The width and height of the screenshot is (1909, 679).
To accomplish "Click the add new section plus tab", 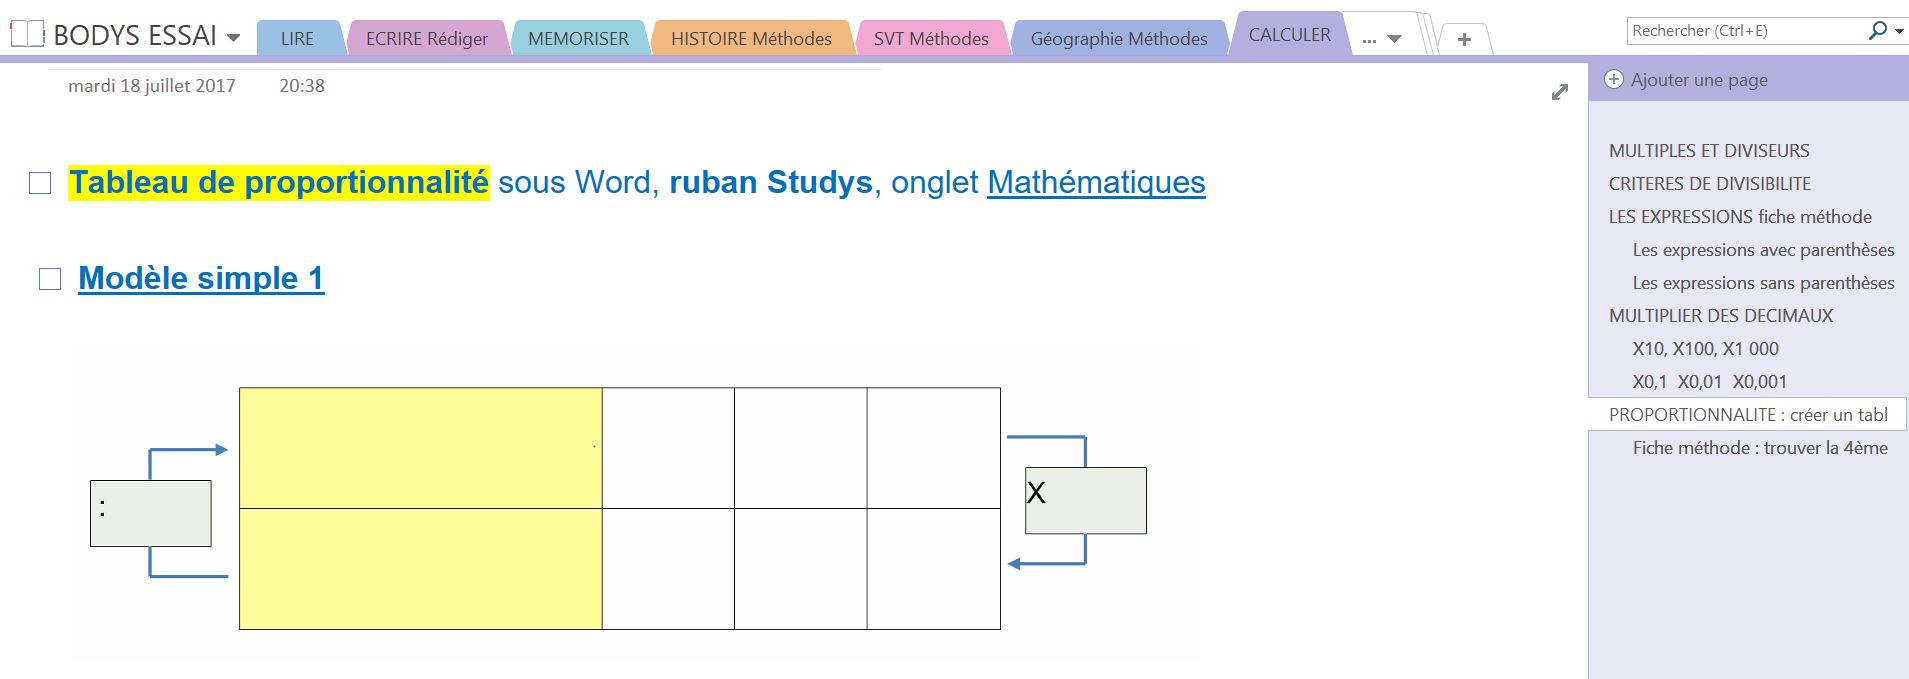I will coord(1464,40).
